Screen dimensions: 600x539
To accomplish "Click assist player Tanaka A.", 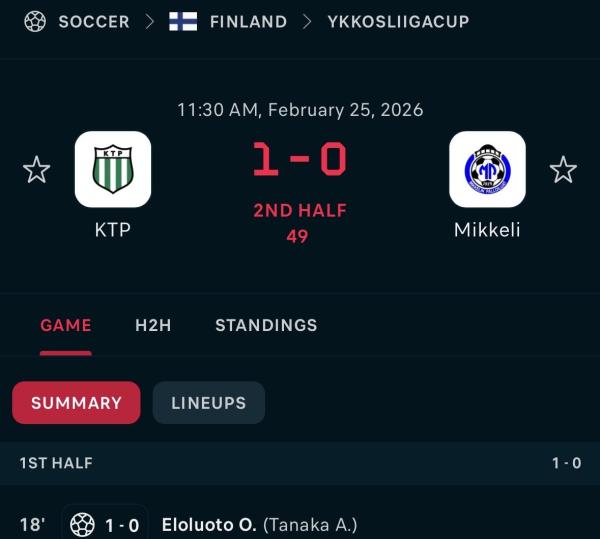I will [x=310, y=524].
